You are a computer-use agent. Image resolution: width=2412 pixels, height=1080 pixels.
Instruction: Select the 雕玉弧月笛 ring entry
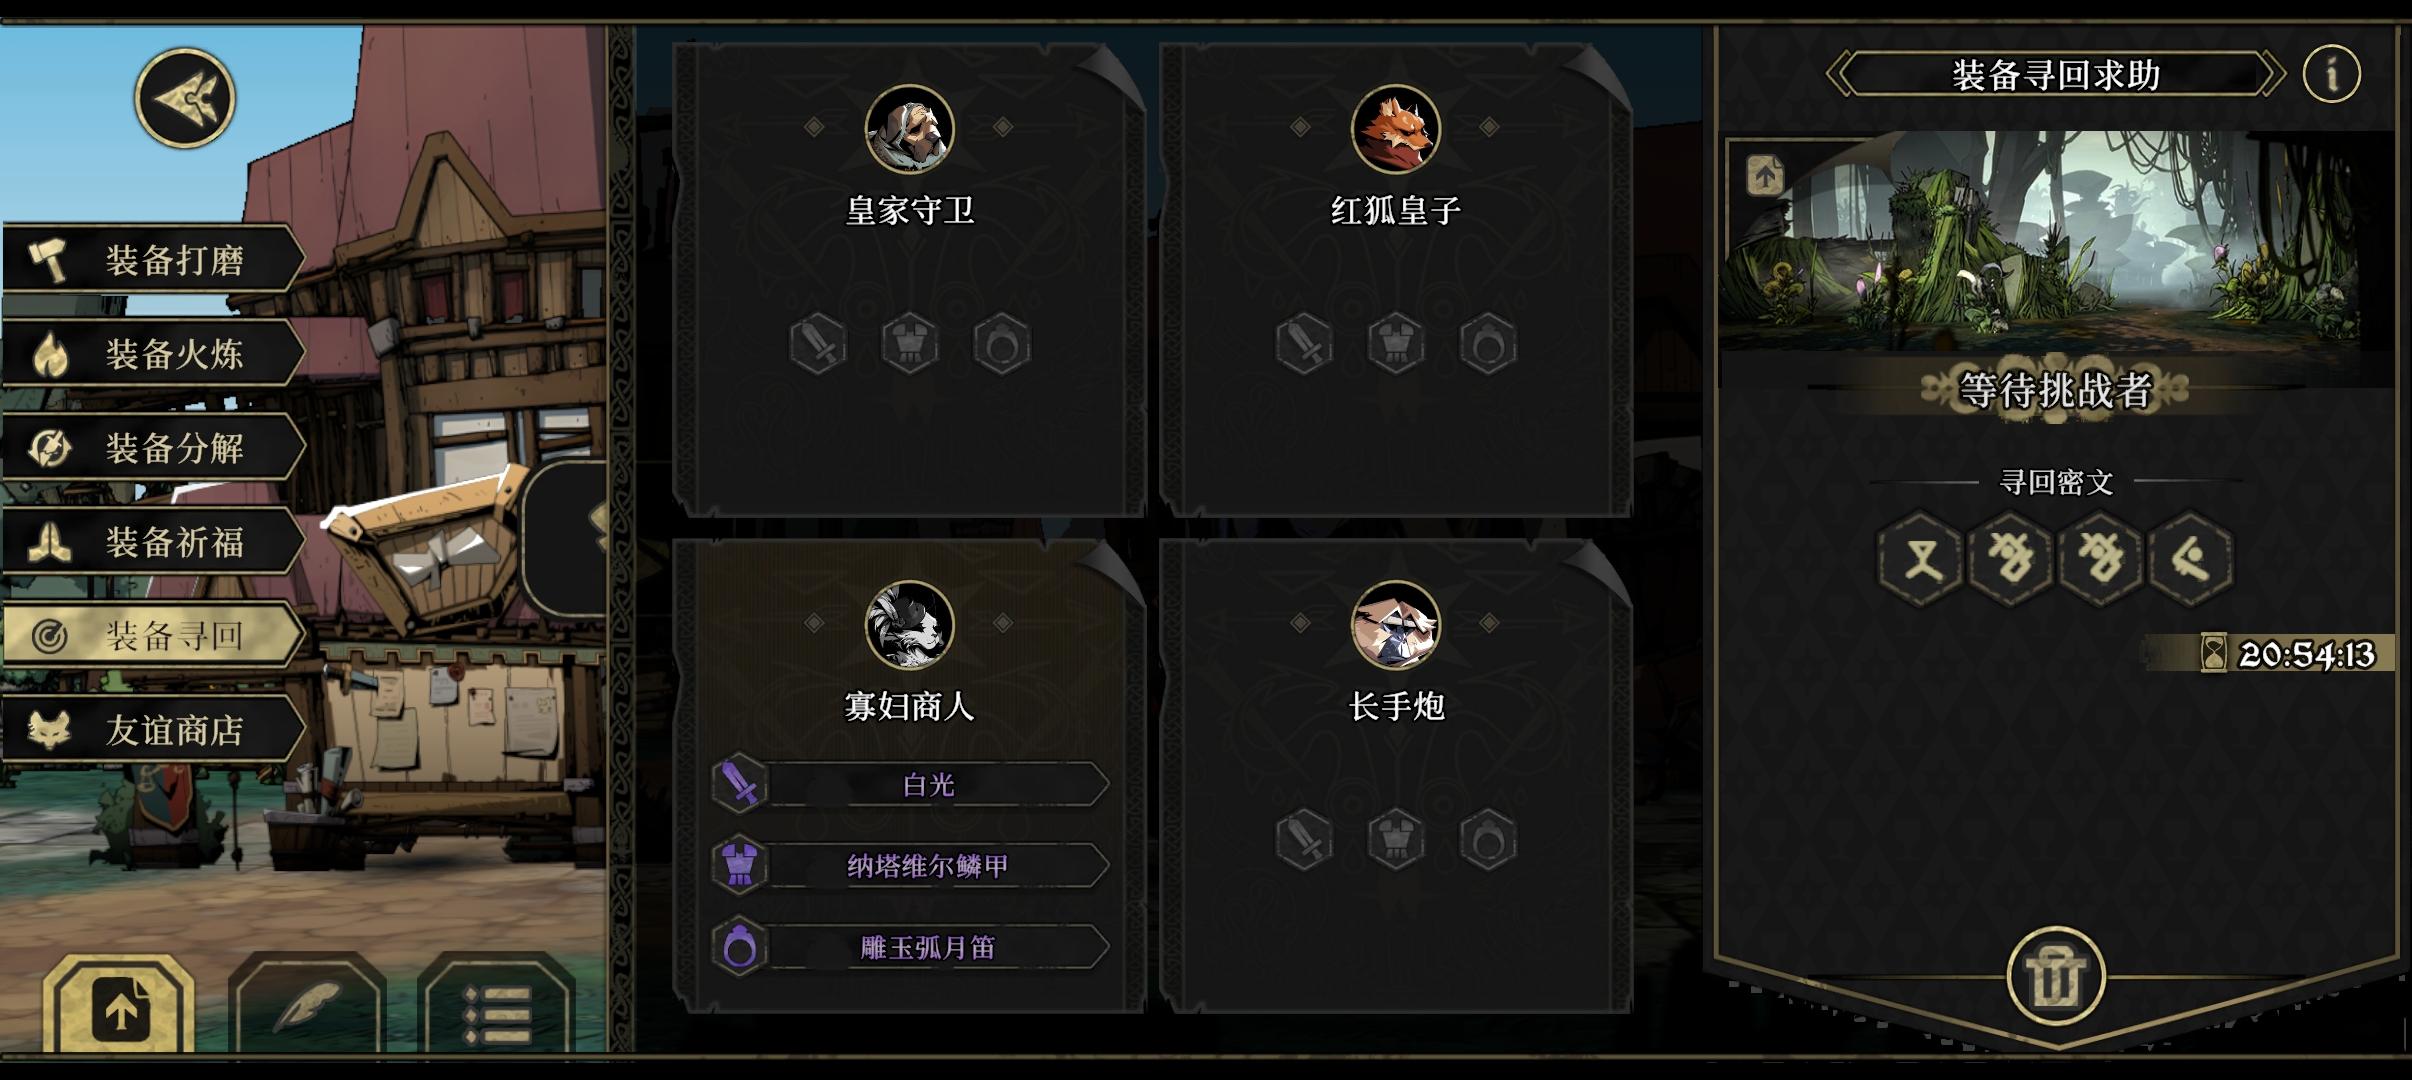[910, 947]
